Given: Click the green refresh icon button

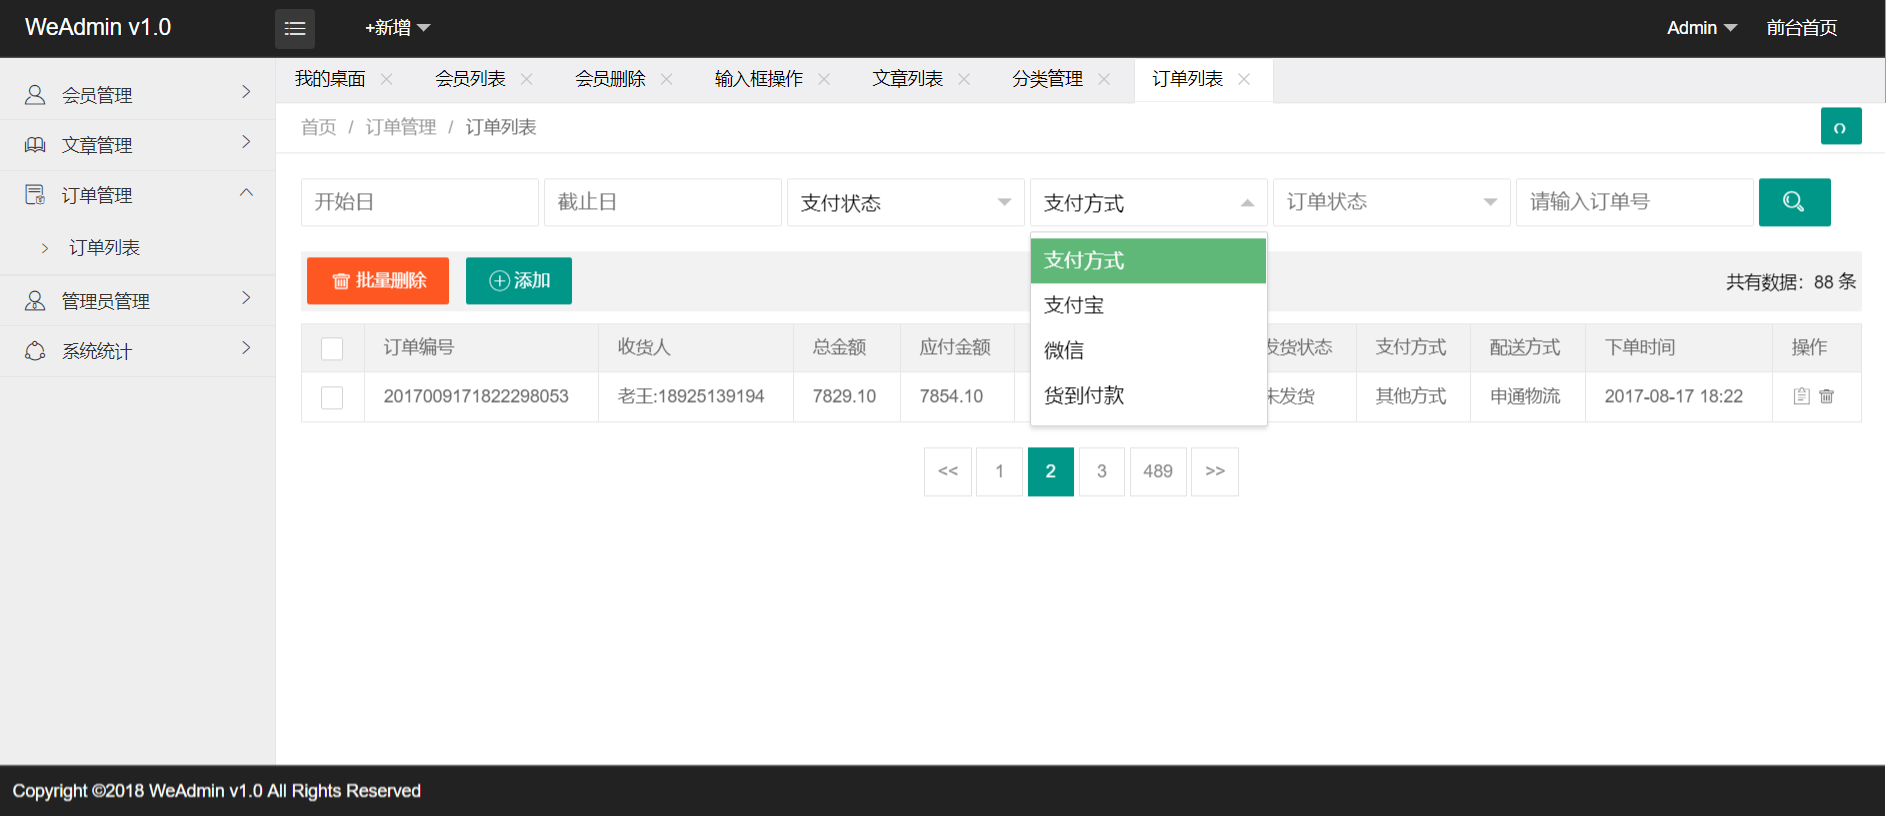Looking at the screenshot, I should point(1840,127).
